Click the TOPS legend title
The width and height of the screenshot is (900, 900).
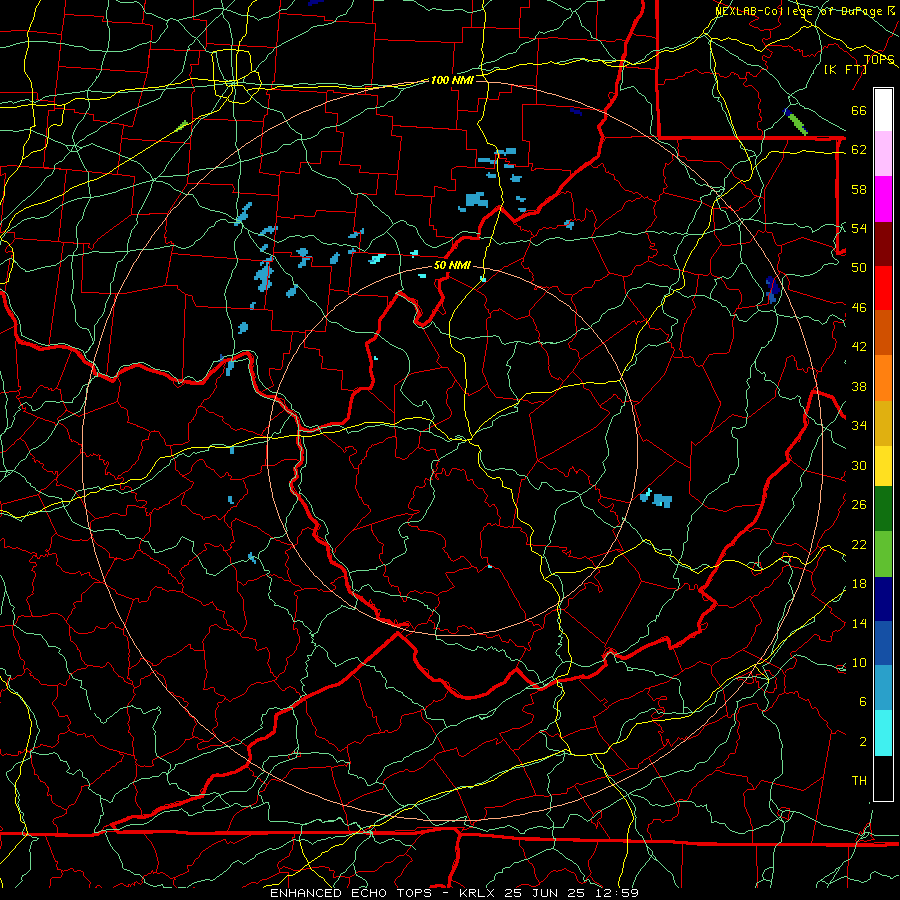pyautogui.click(x=879, y=60)
